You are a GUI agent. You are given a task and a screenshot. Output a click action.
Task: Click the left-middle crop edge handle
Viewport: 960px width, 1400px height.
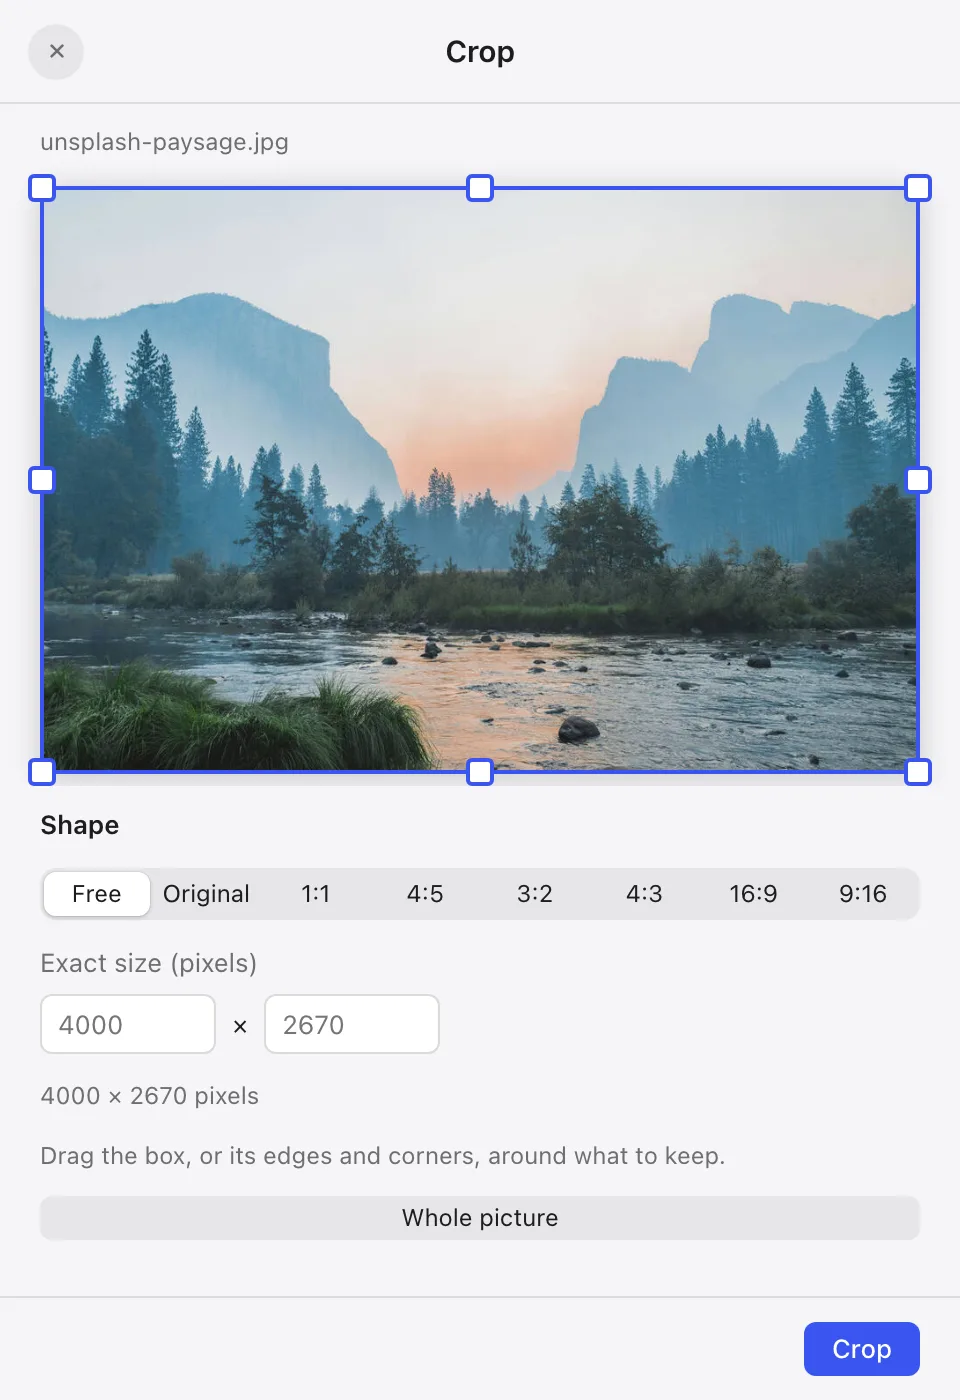pos(42,480)
